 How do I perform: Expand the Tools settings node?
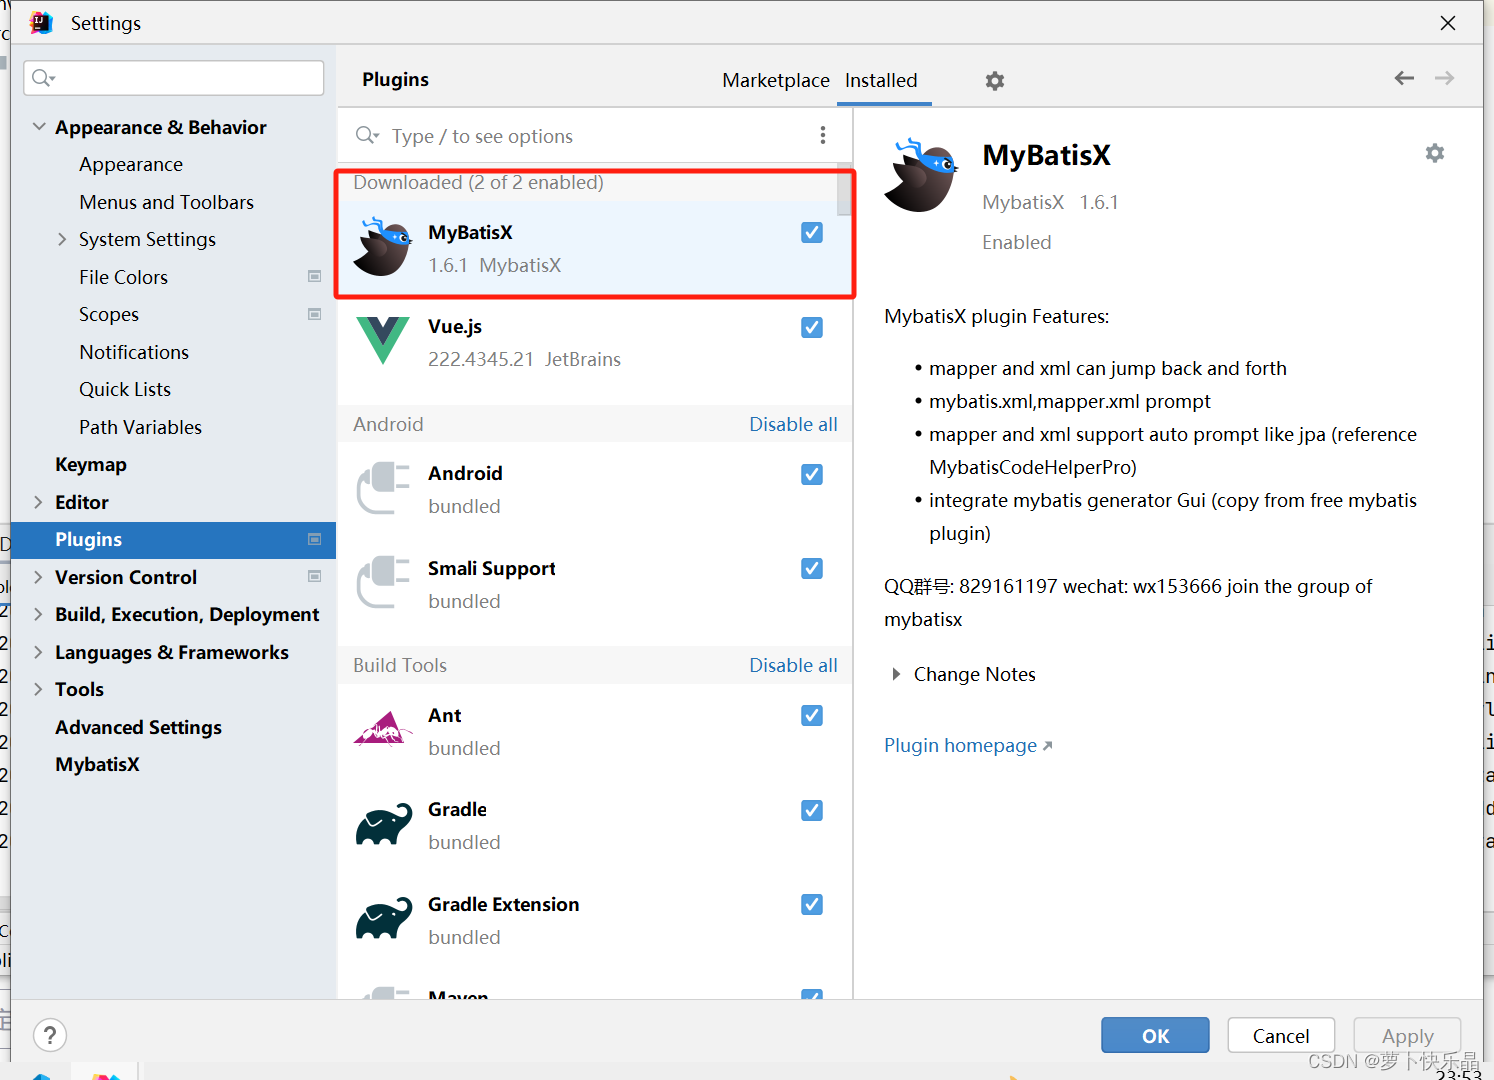pos(38,689)
